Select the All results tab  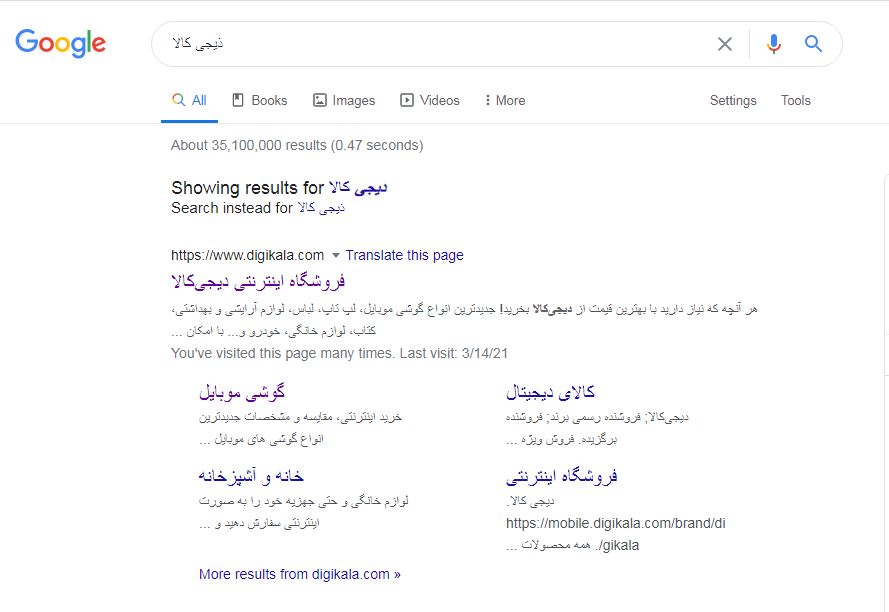point(189,100)
